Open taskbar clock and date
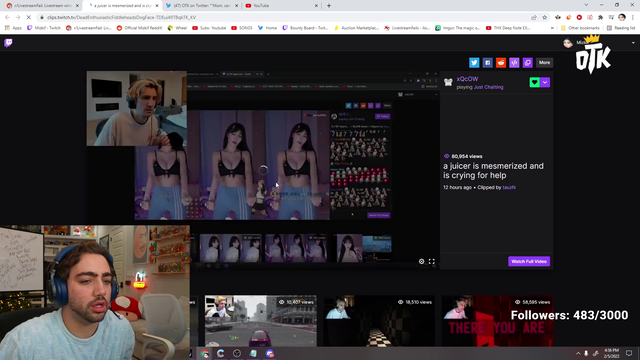 pos(611,353)
